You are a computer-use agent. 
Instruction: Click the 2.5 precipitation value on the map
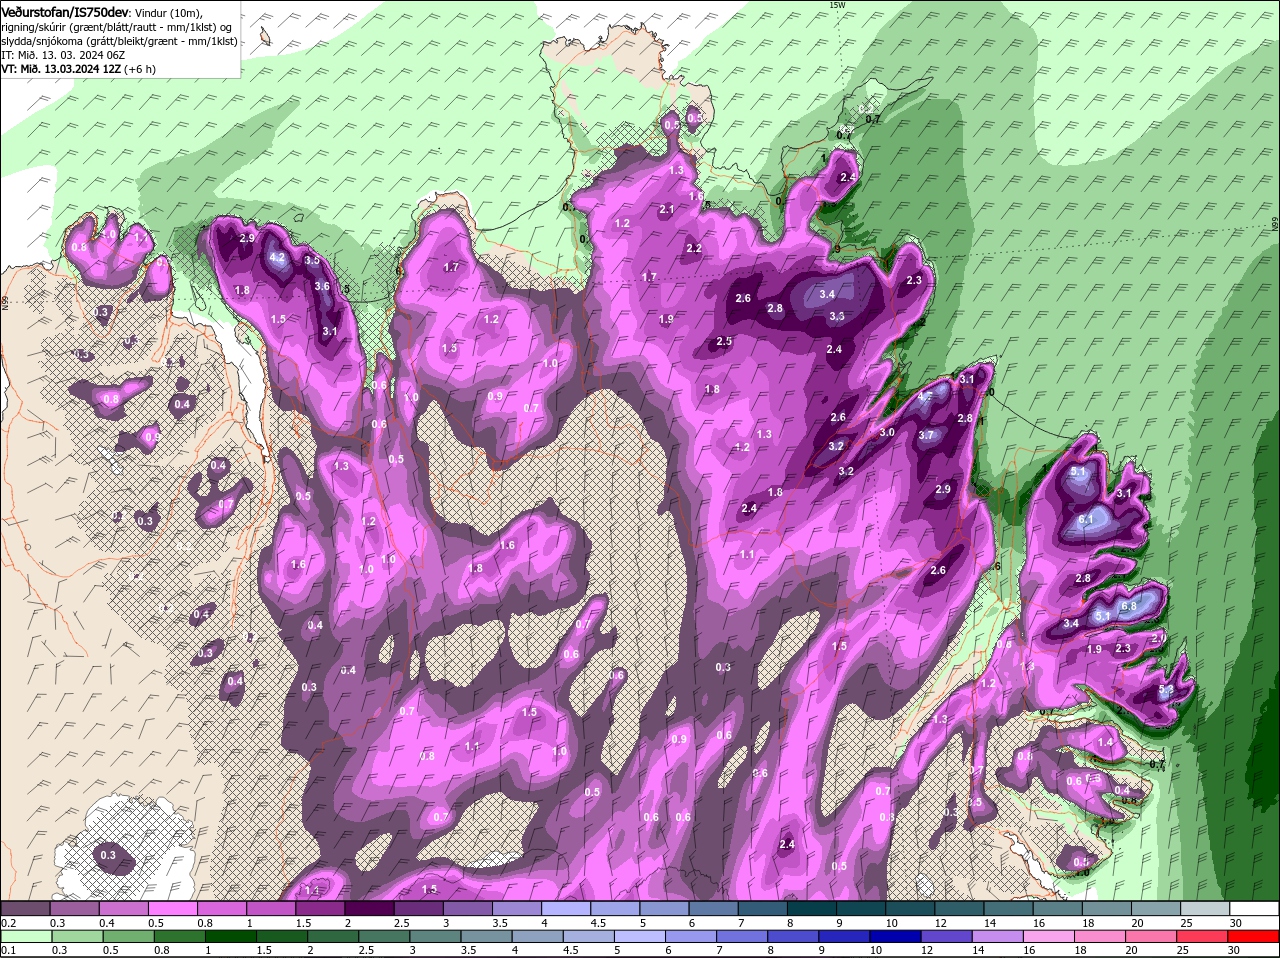[725, 342]
